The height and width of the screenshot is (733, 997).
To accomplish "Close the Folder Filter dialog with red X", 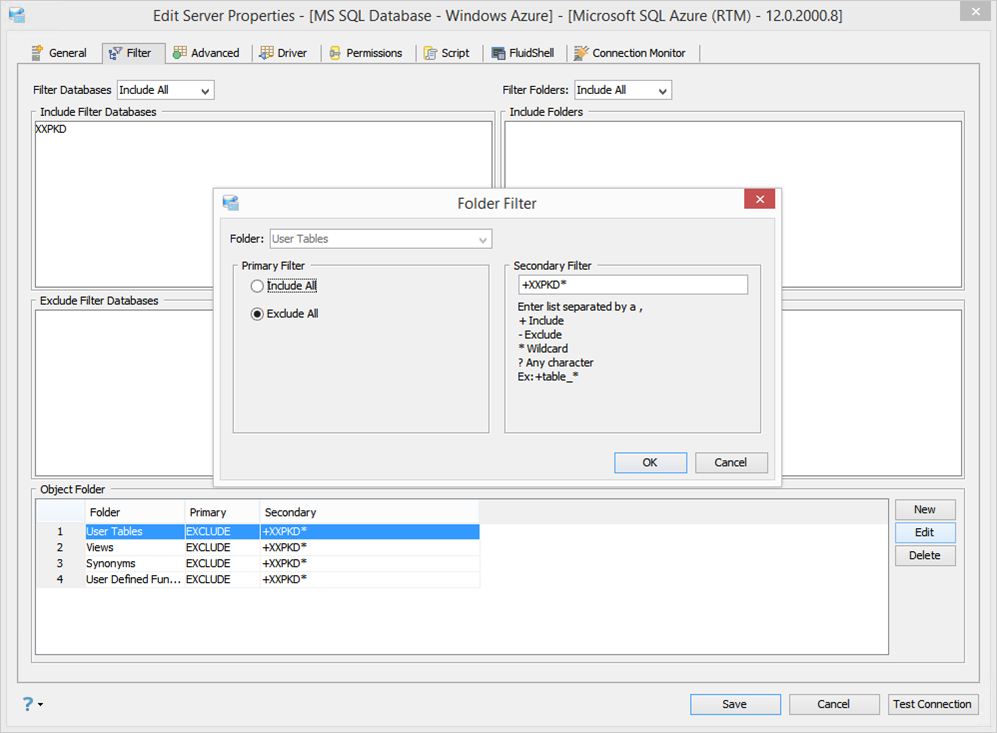I will click(759, 200).
